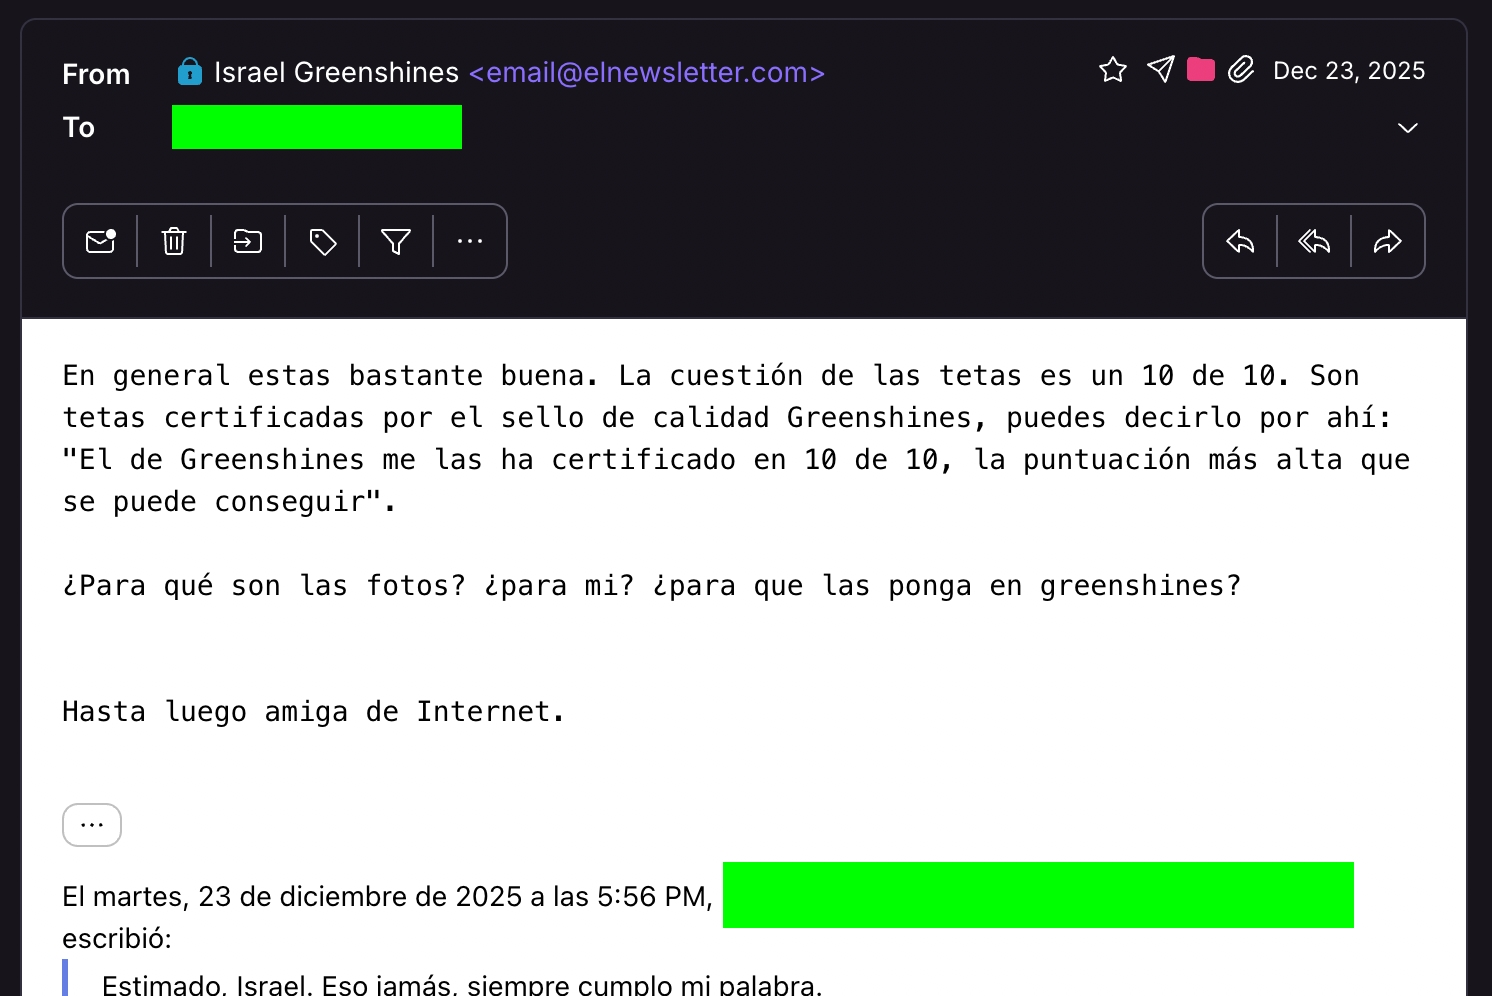Delete email with trash icon
The image size is (1492, 996).
click(174, 241)
